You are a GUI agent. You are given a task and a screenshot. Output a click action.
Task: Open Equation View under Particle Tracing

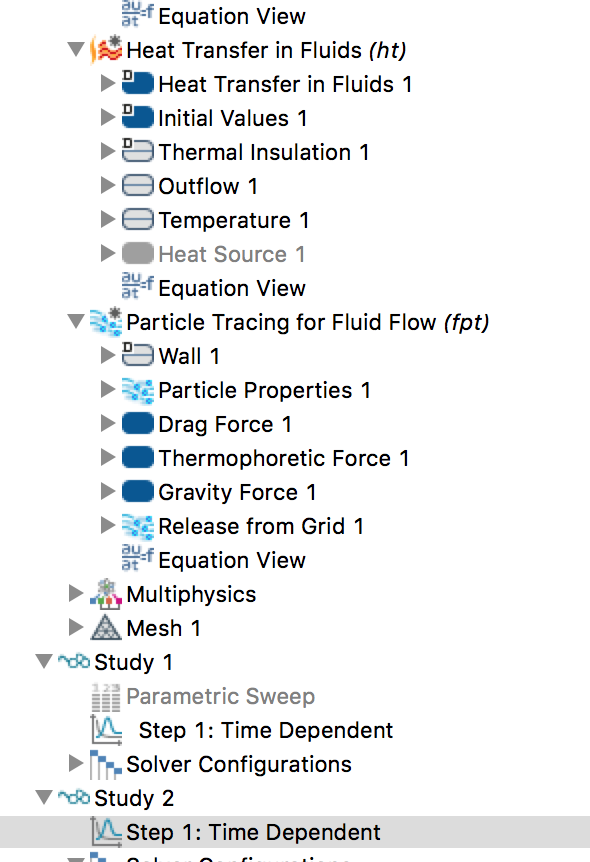coord(231,560)
